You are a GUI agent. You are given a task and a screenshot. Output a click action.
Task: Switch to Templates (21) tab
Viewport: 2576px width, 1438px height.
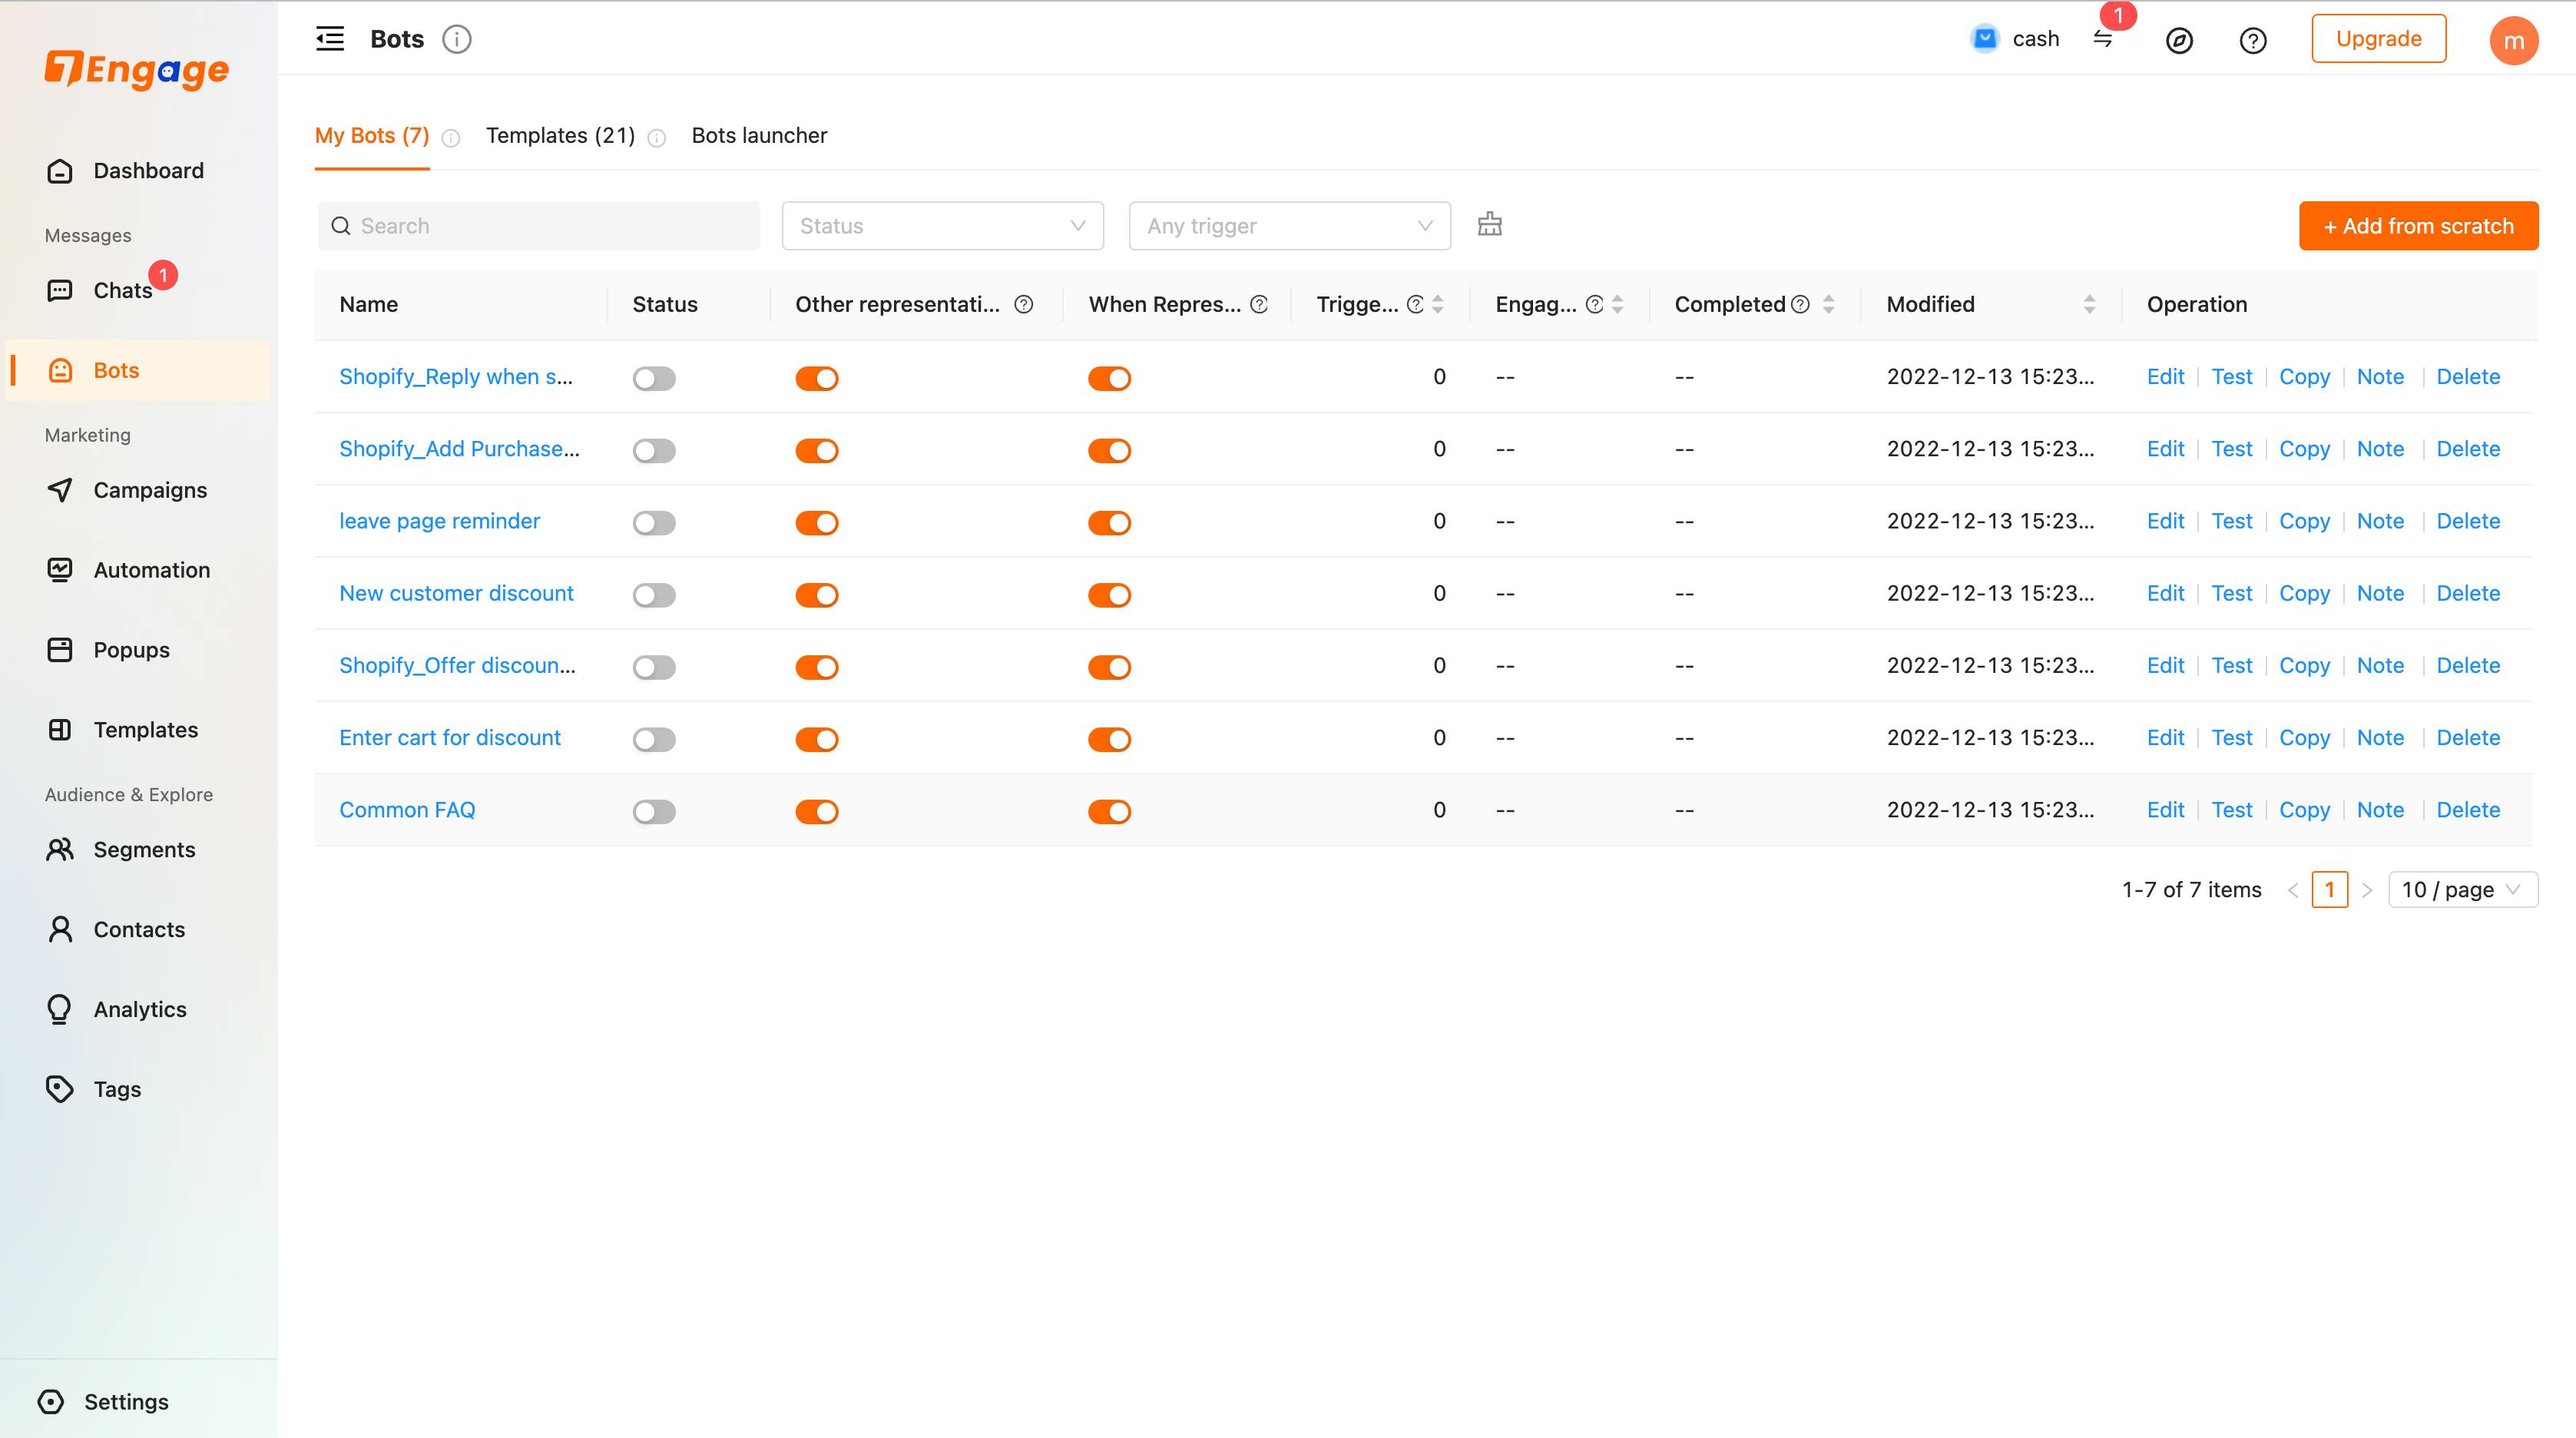[x=560, y=135]
